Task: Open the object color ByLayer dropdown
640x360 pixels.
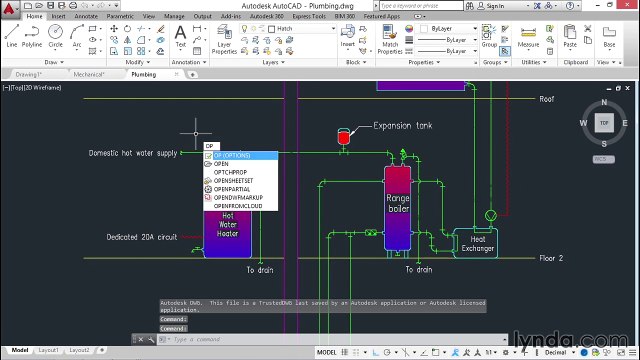Action: 475,29
